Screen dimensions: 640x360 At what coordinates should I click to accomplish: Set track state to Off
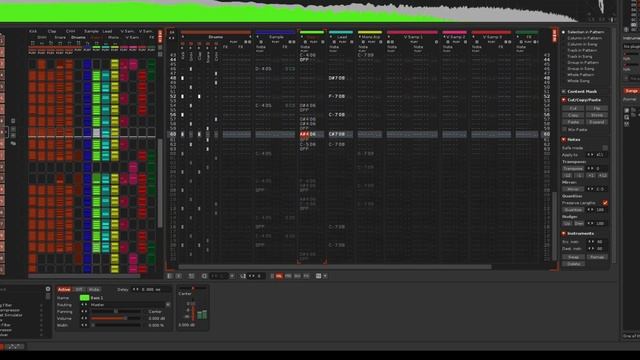79,289
